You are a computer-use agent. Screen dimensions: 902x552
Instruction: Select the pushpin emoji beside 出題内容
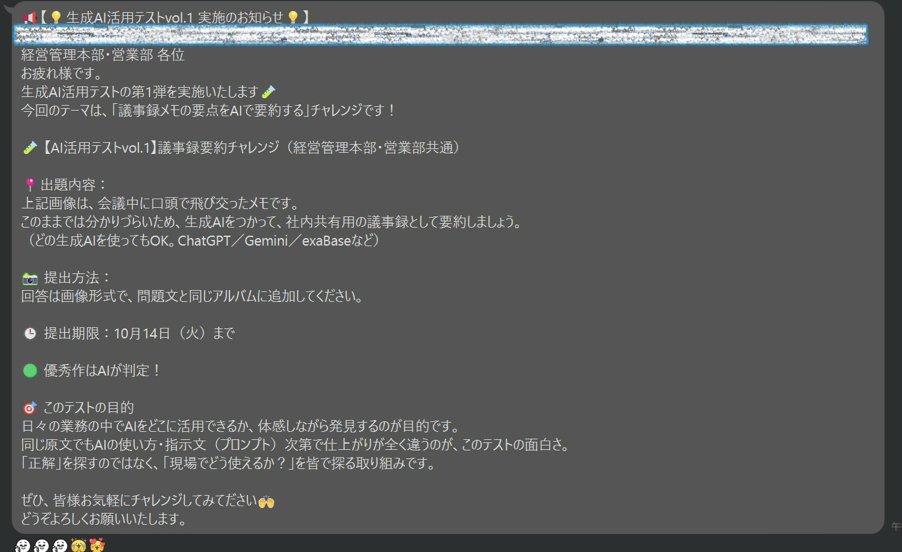click(29, 185)
